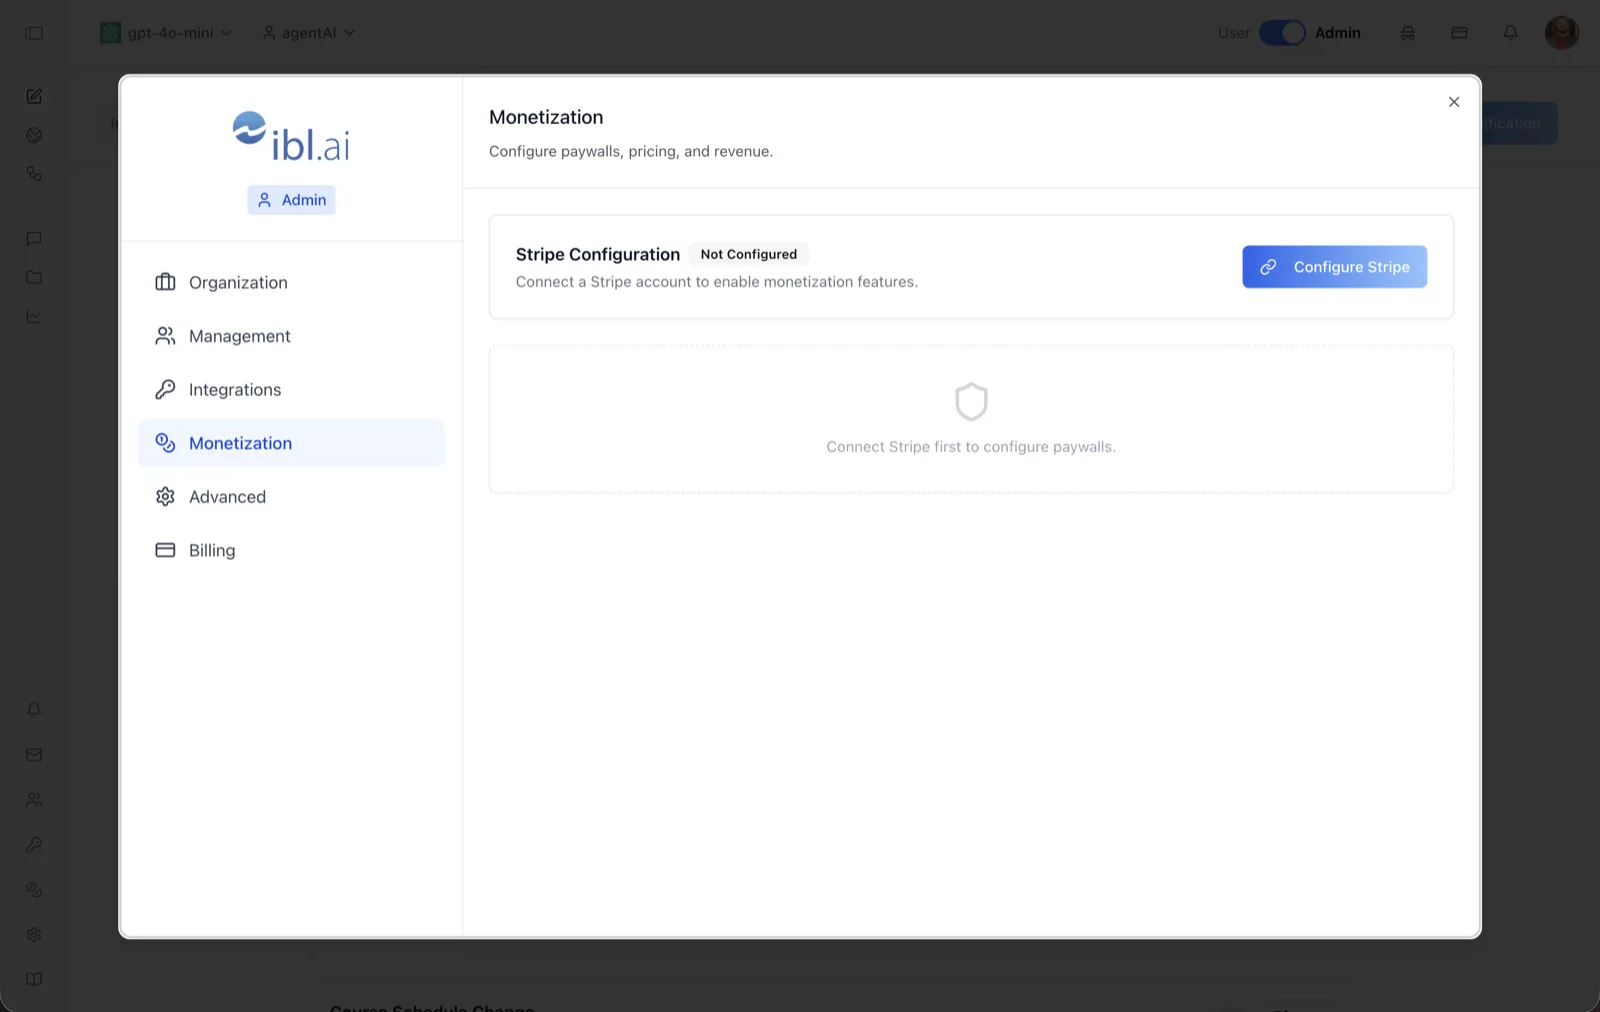Open notifications bell in the top bar
The image size is (1600, 1012).
(1511, 33)
